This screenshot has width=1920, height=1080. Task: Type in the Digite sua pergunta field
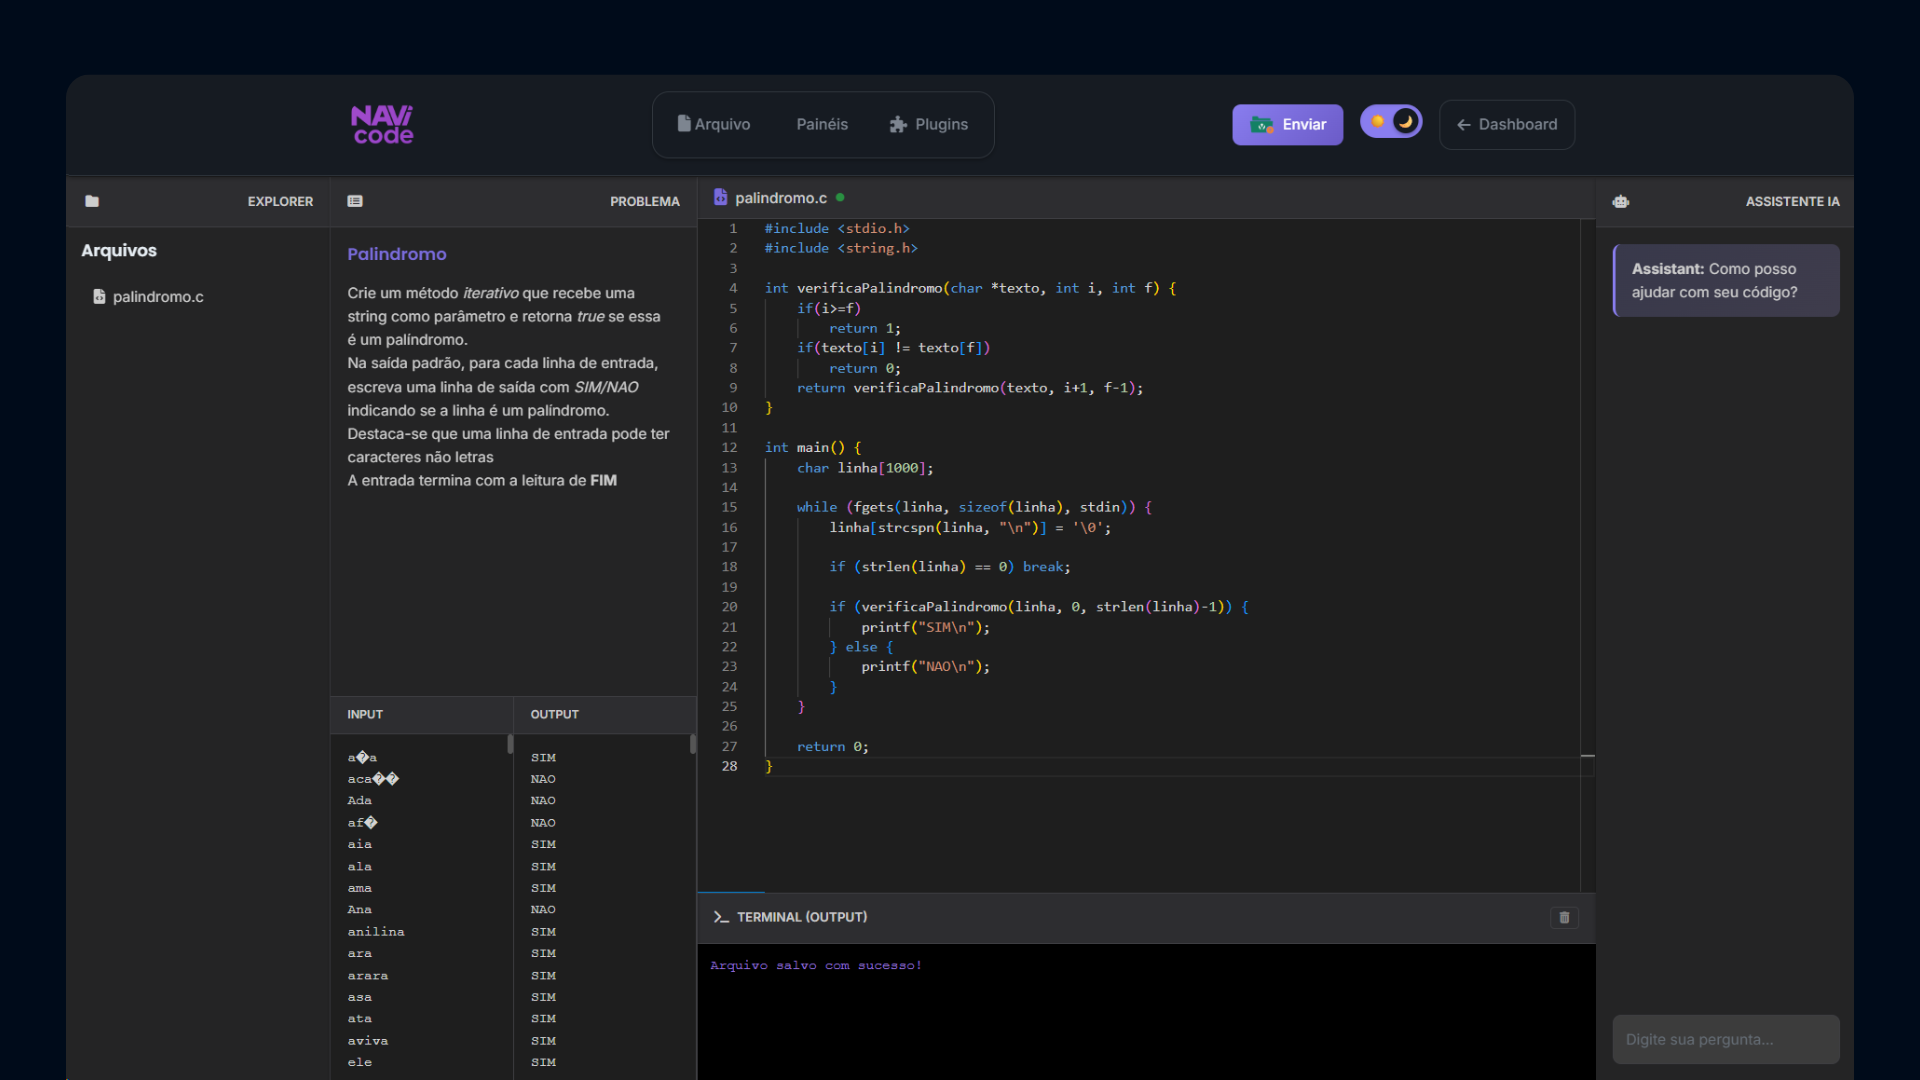pos(1724,1039)
